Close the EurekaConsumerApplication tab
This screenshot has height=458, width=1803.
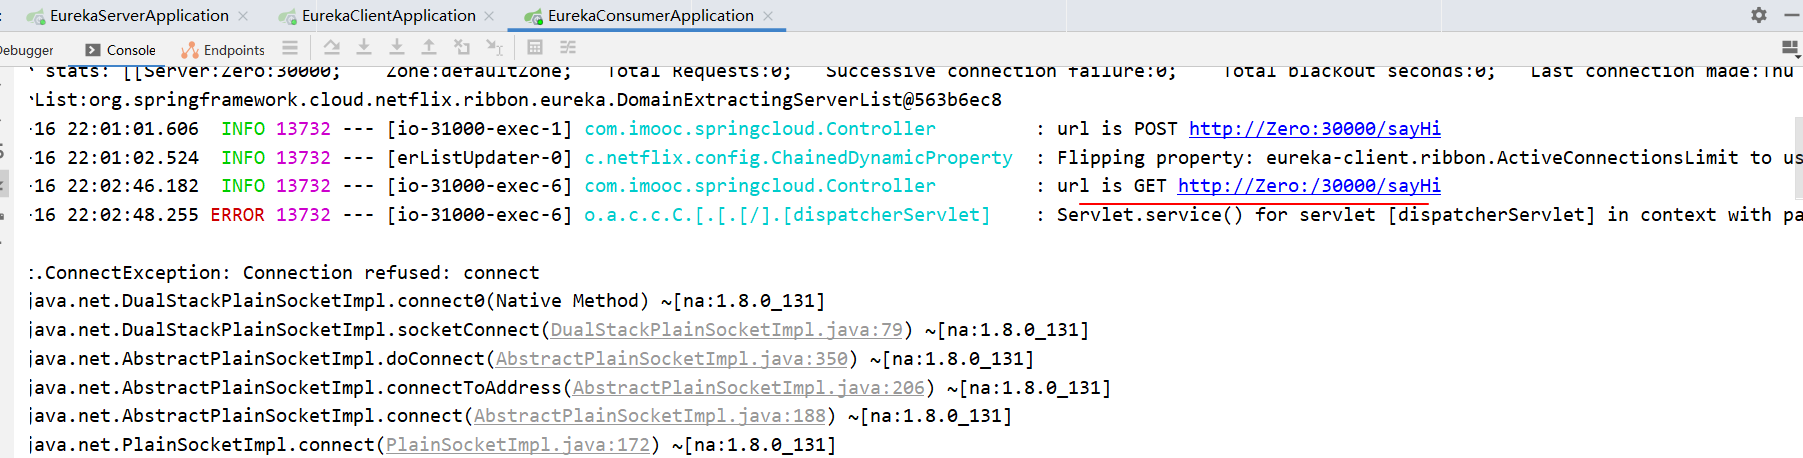[x=768, y=16]
